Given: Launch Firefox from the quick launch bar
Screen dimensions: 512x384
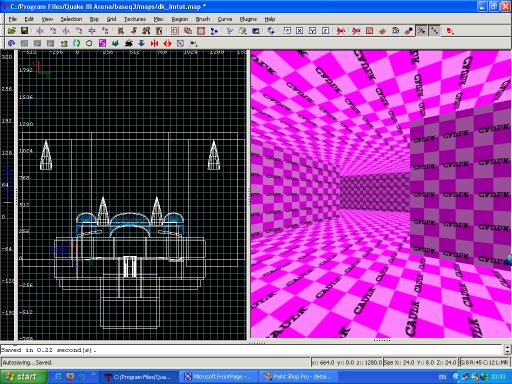Looking at the screenshot, I should point(70,377).
